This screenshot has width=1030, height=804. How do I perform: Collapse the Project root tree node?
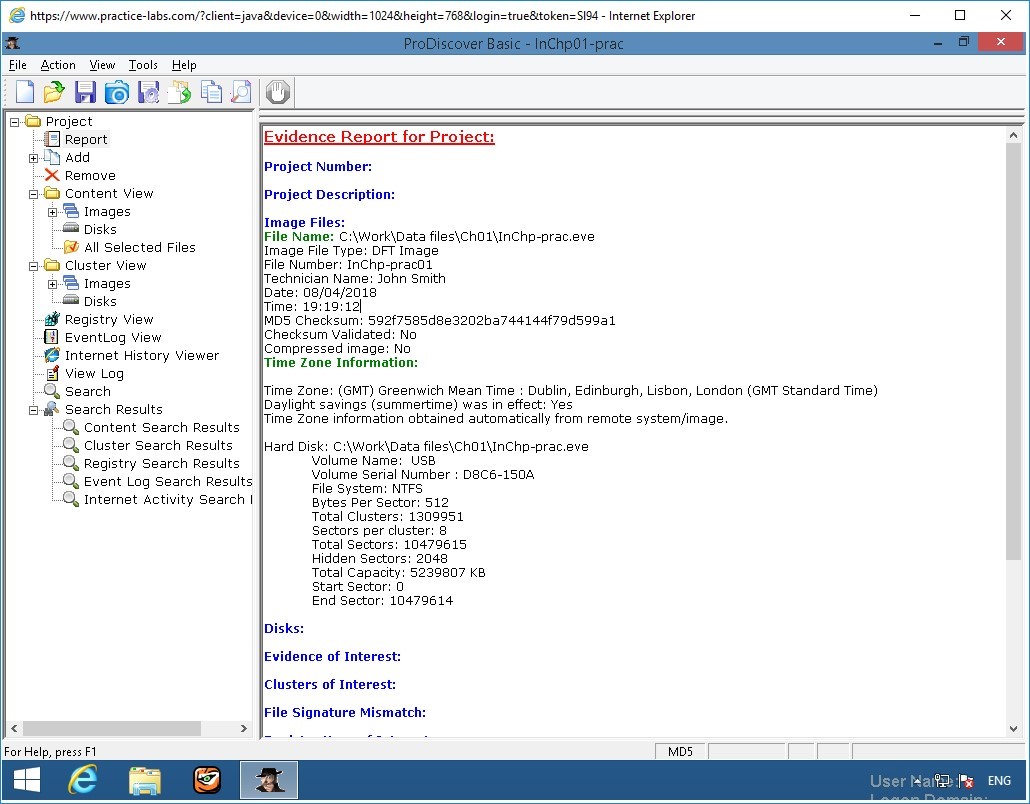[x=14, y=122]
